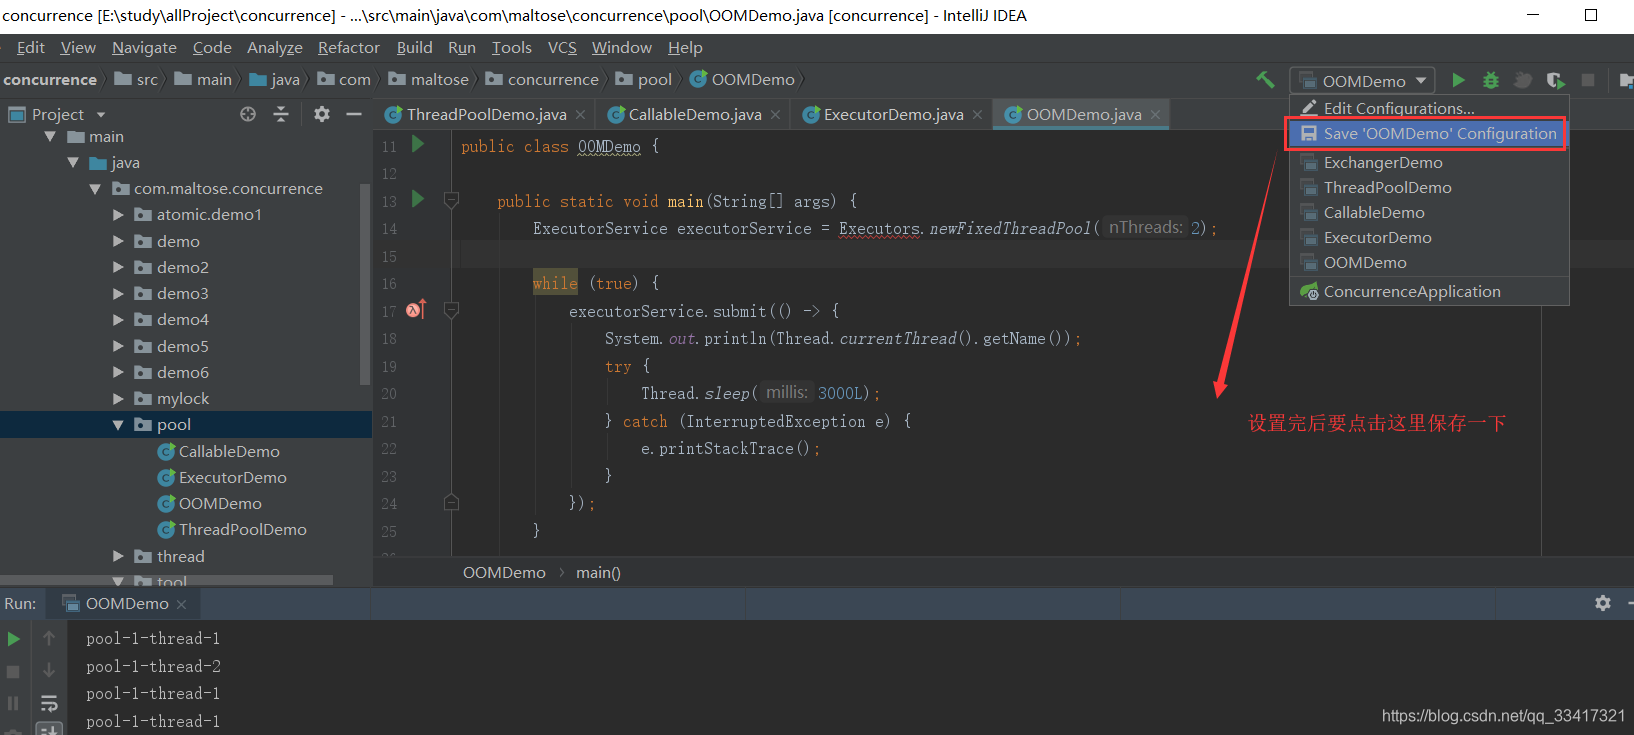Hide the Project tool window
The image size is (1634, 735).
coord(354,114)
